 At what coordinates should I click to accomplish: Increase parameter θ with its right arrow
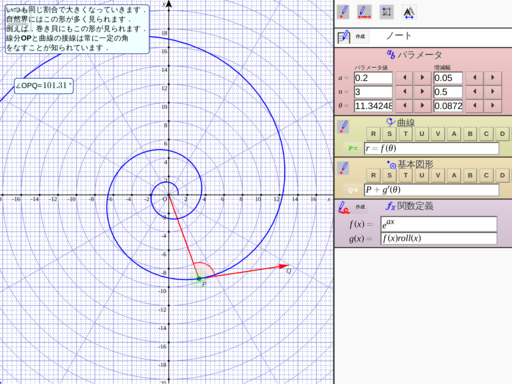[422, 106]
